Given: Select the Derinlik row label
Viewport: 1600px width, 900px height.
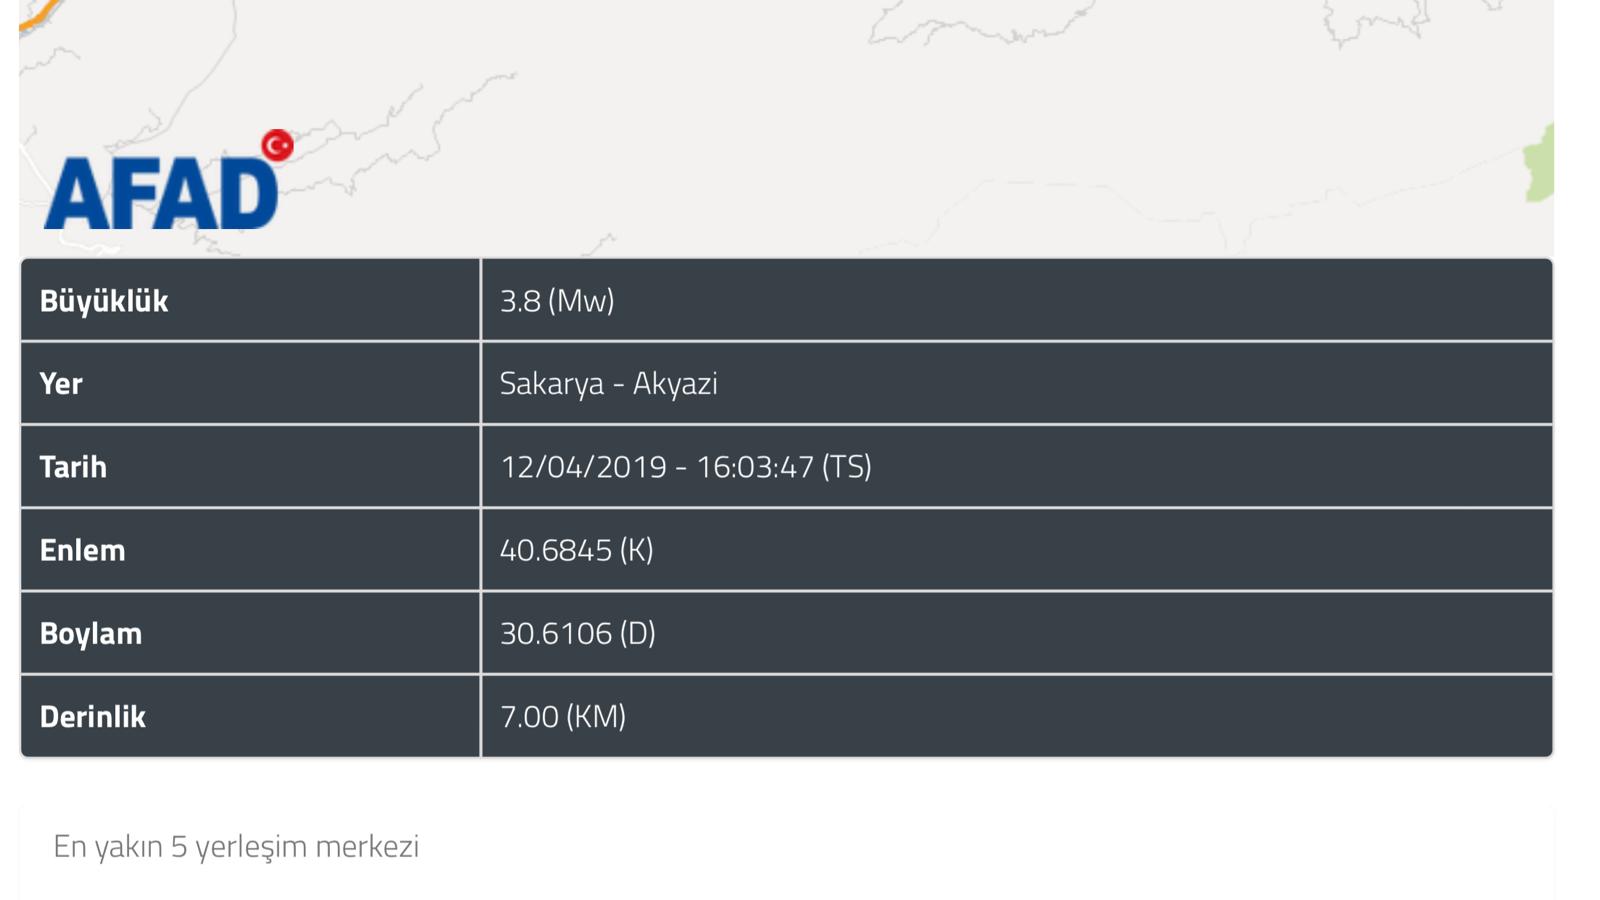Looking at the screenshot, I should [x=93, y=717].
